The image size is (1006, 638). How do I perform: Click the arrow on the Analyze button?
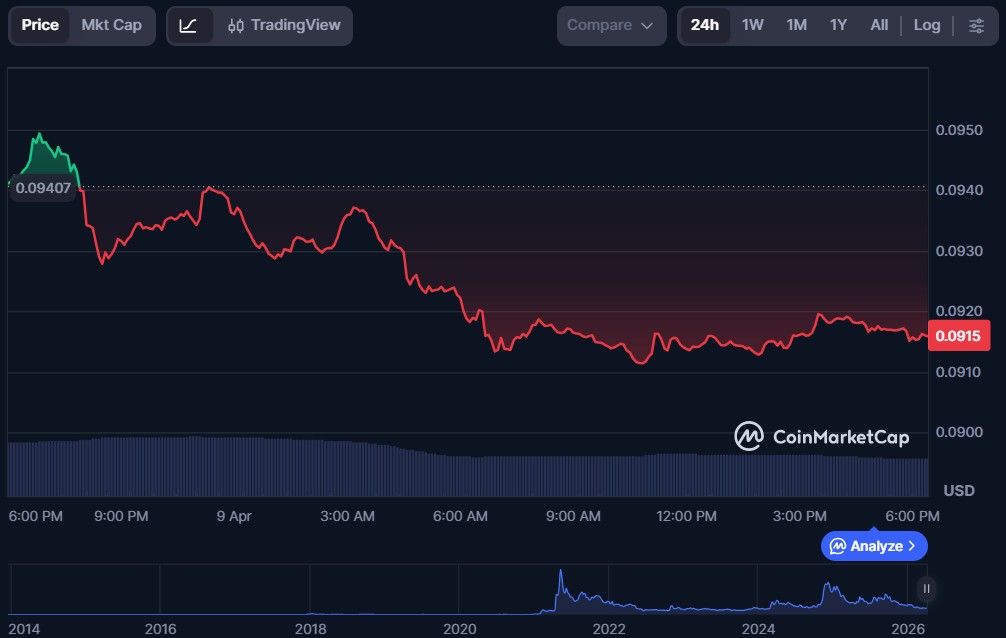pos(911,546)
